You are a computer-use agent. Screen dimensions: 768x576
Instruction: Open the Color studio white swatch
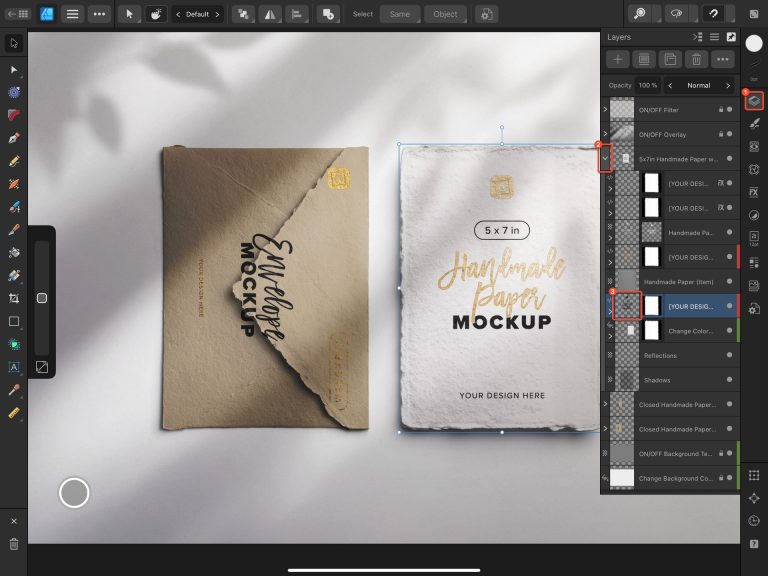(754, 44)
